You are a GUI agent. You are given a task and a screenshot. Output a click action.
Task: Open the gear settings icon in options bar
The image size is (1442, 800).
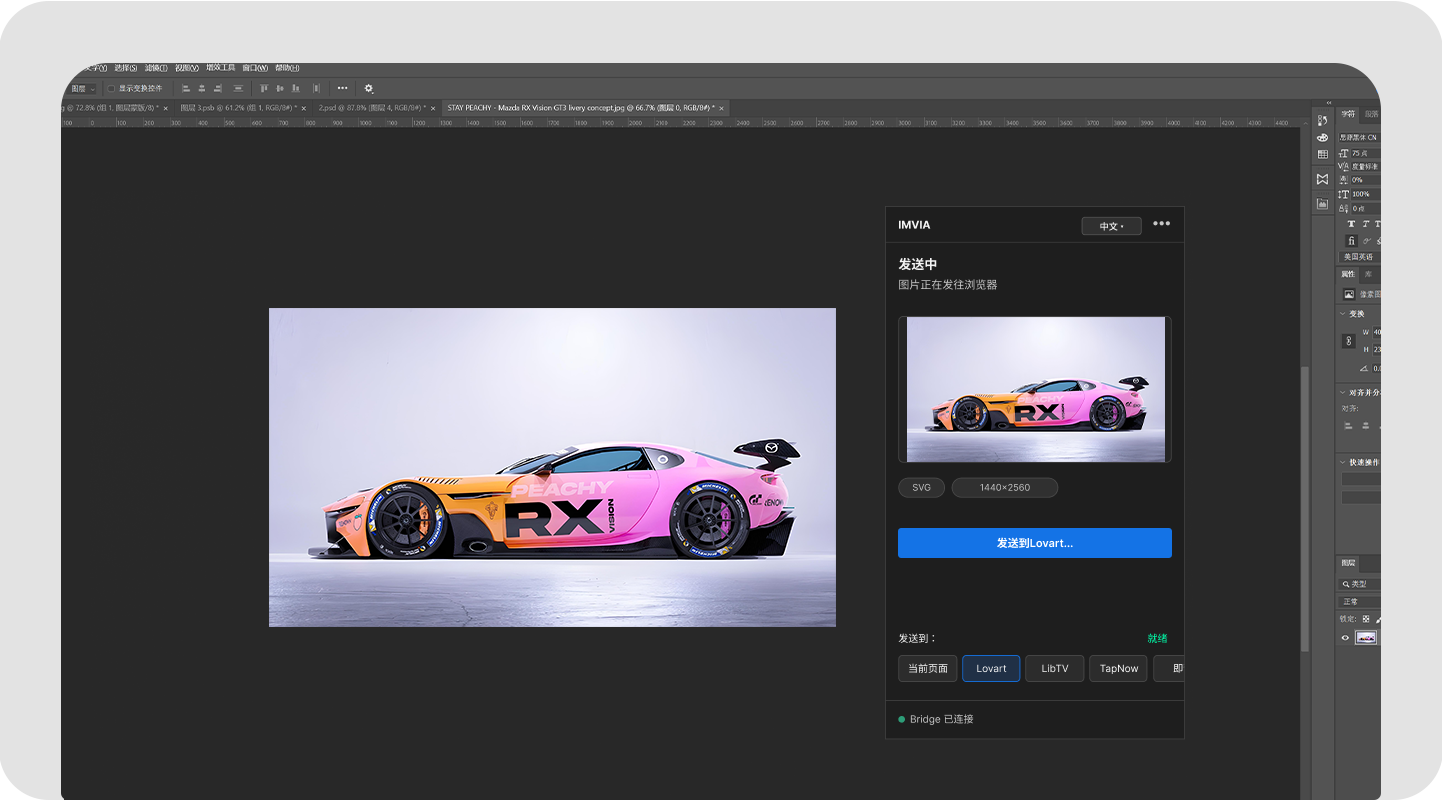(x=368, y=89)
